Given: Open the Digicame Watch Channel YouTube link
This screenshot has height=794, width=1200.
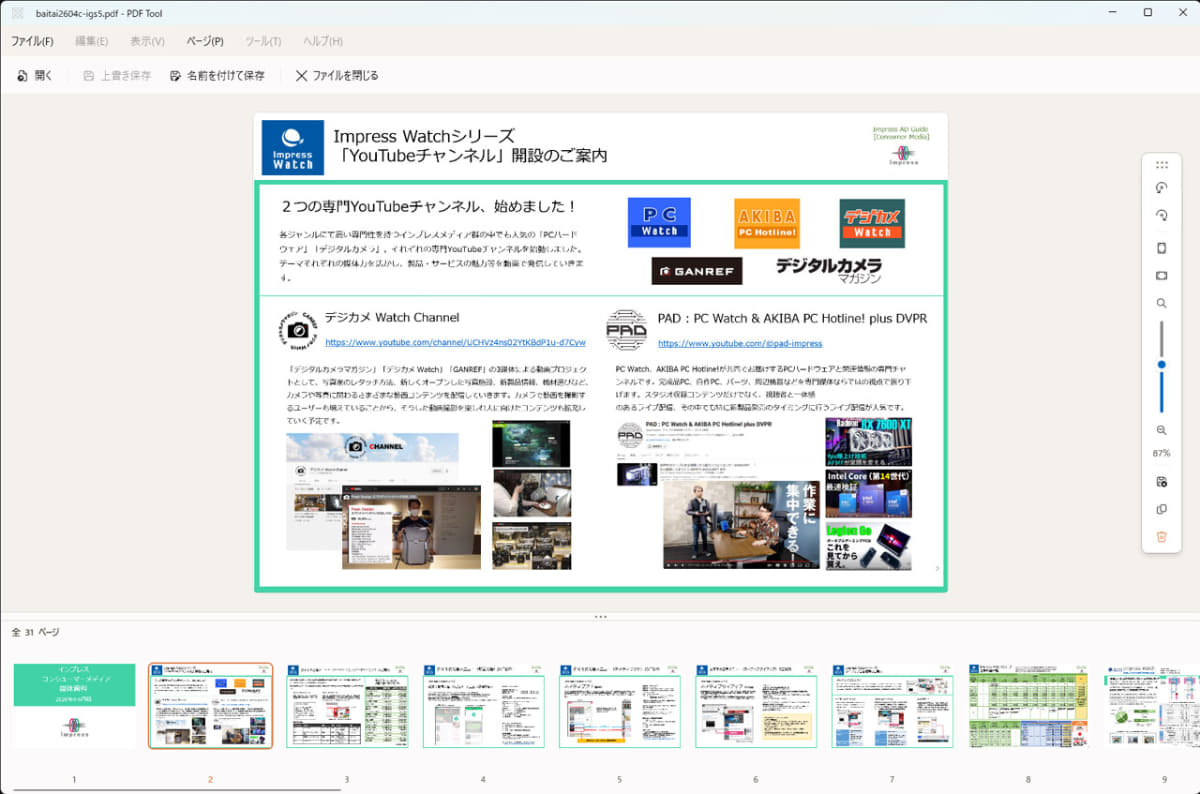Looking at the screenshot, I should pos(455,342).
